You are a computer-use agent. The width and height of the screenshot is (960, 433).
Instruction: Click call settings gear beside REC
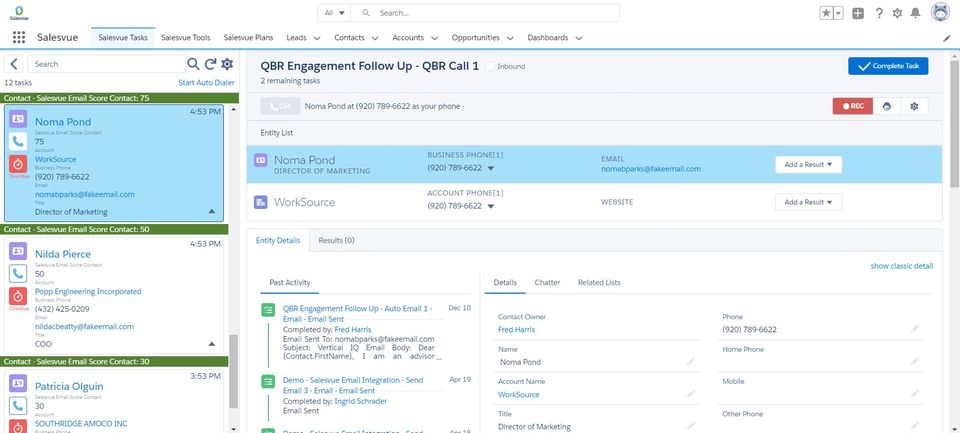912,105
